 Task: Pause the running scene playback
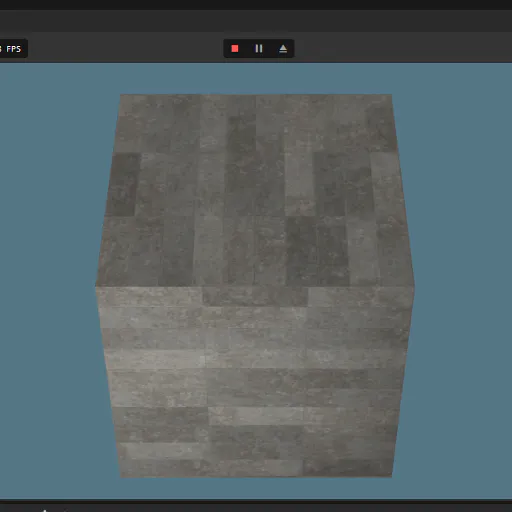[259, 49]
